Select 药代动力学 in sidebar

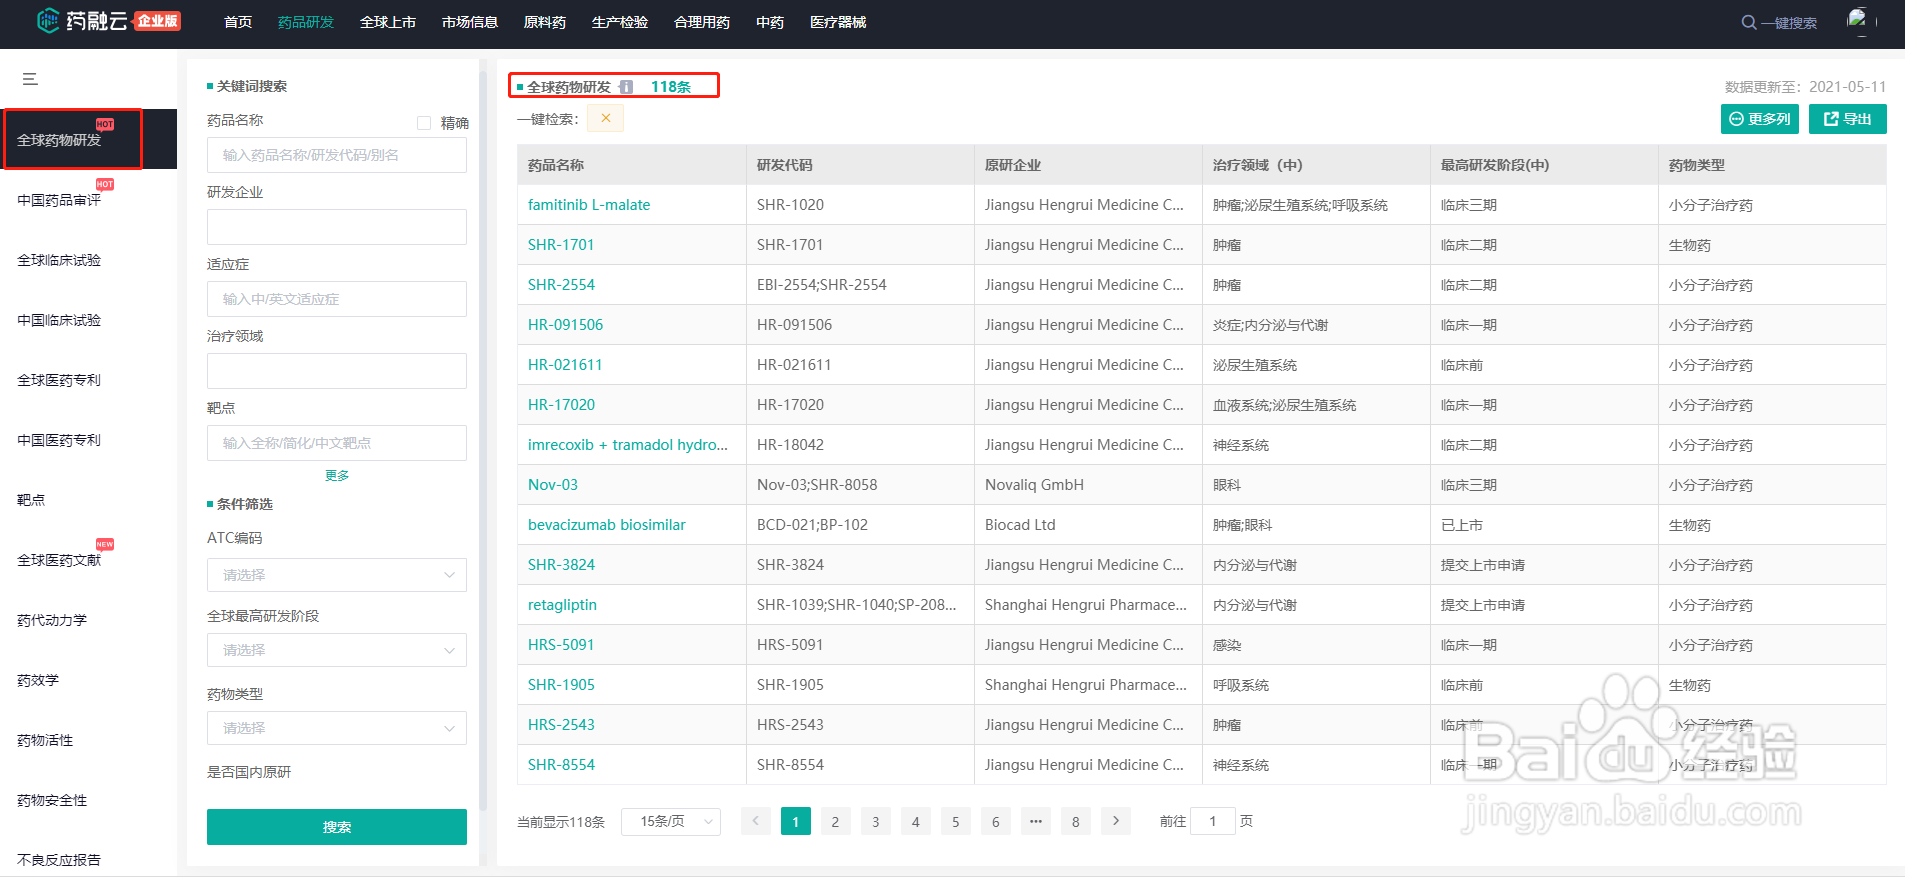[x=52, y=620]
